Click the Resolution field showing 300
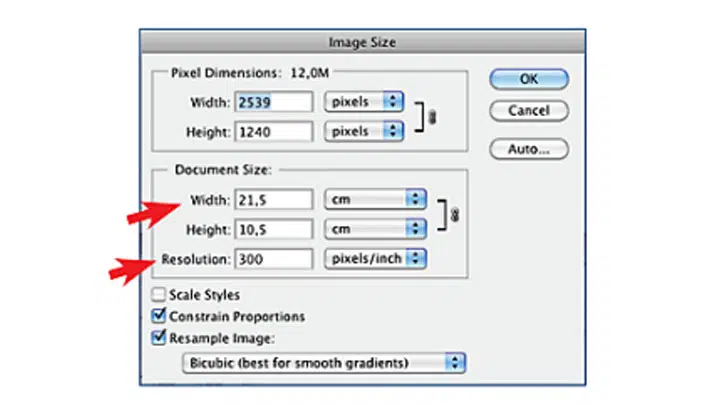The image size is (720, 405). [x=274, y=259]
